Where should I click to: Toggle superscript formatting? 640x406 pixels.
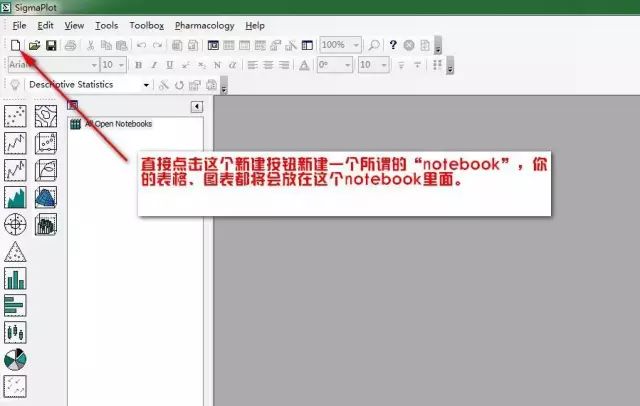coord(186,65)
